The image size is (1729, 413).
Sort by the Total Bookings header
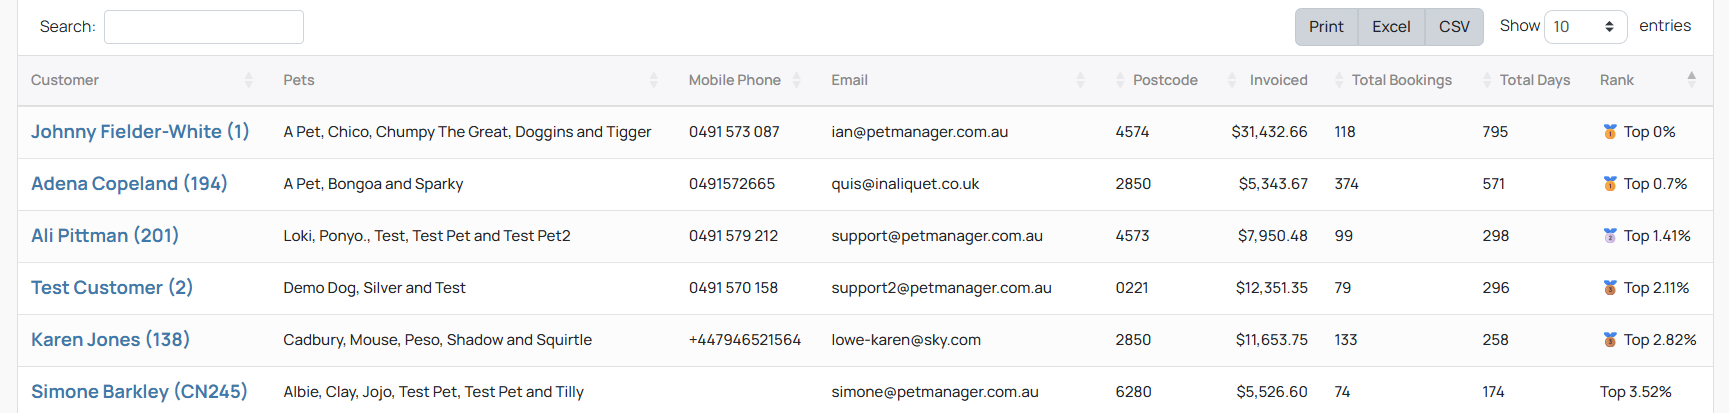(x=1401, y=80)
